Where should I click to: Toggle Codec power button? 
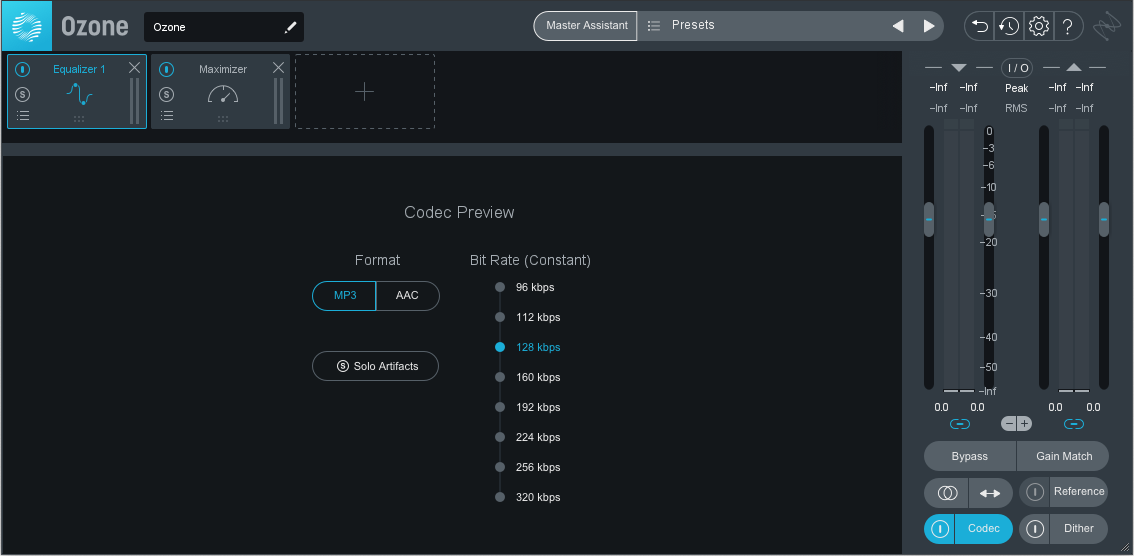coord(939,529)
